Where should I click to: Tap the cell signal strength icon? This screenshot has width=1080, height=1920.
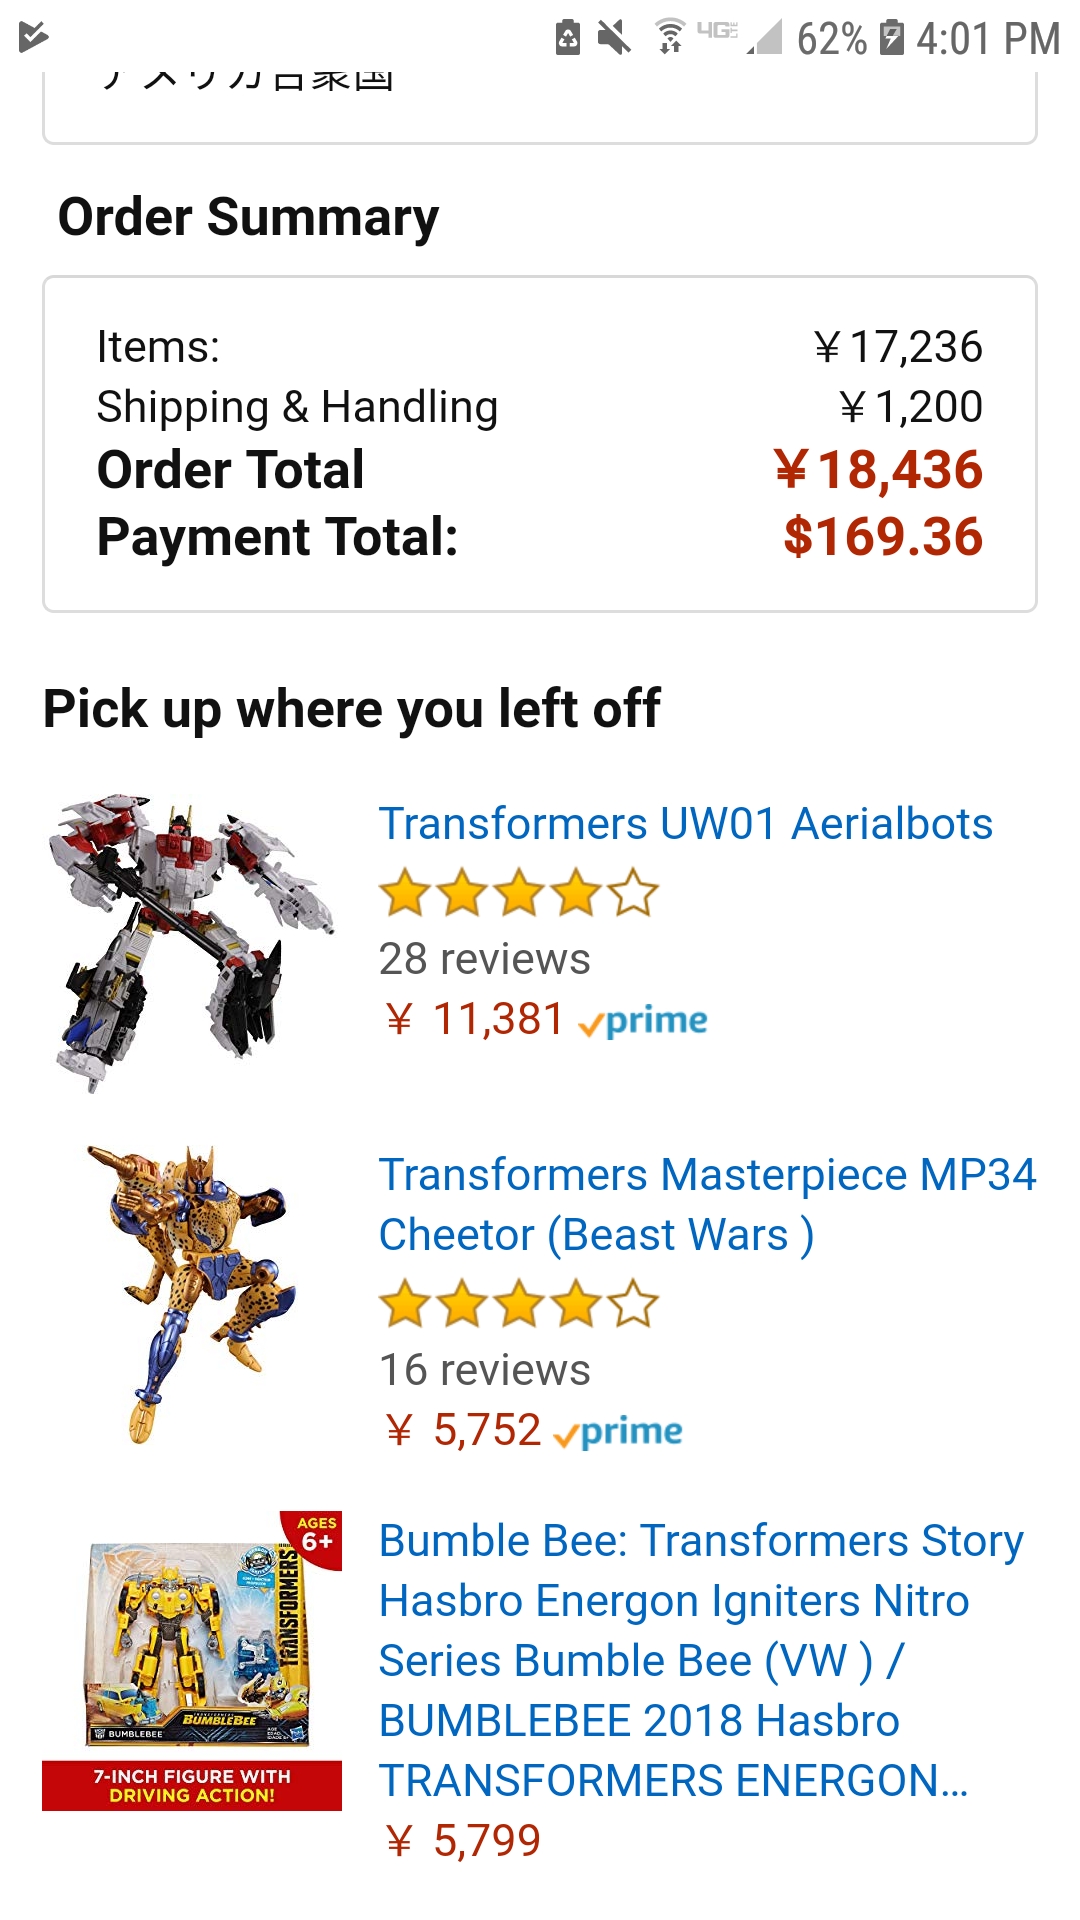[x=765, y=38]
